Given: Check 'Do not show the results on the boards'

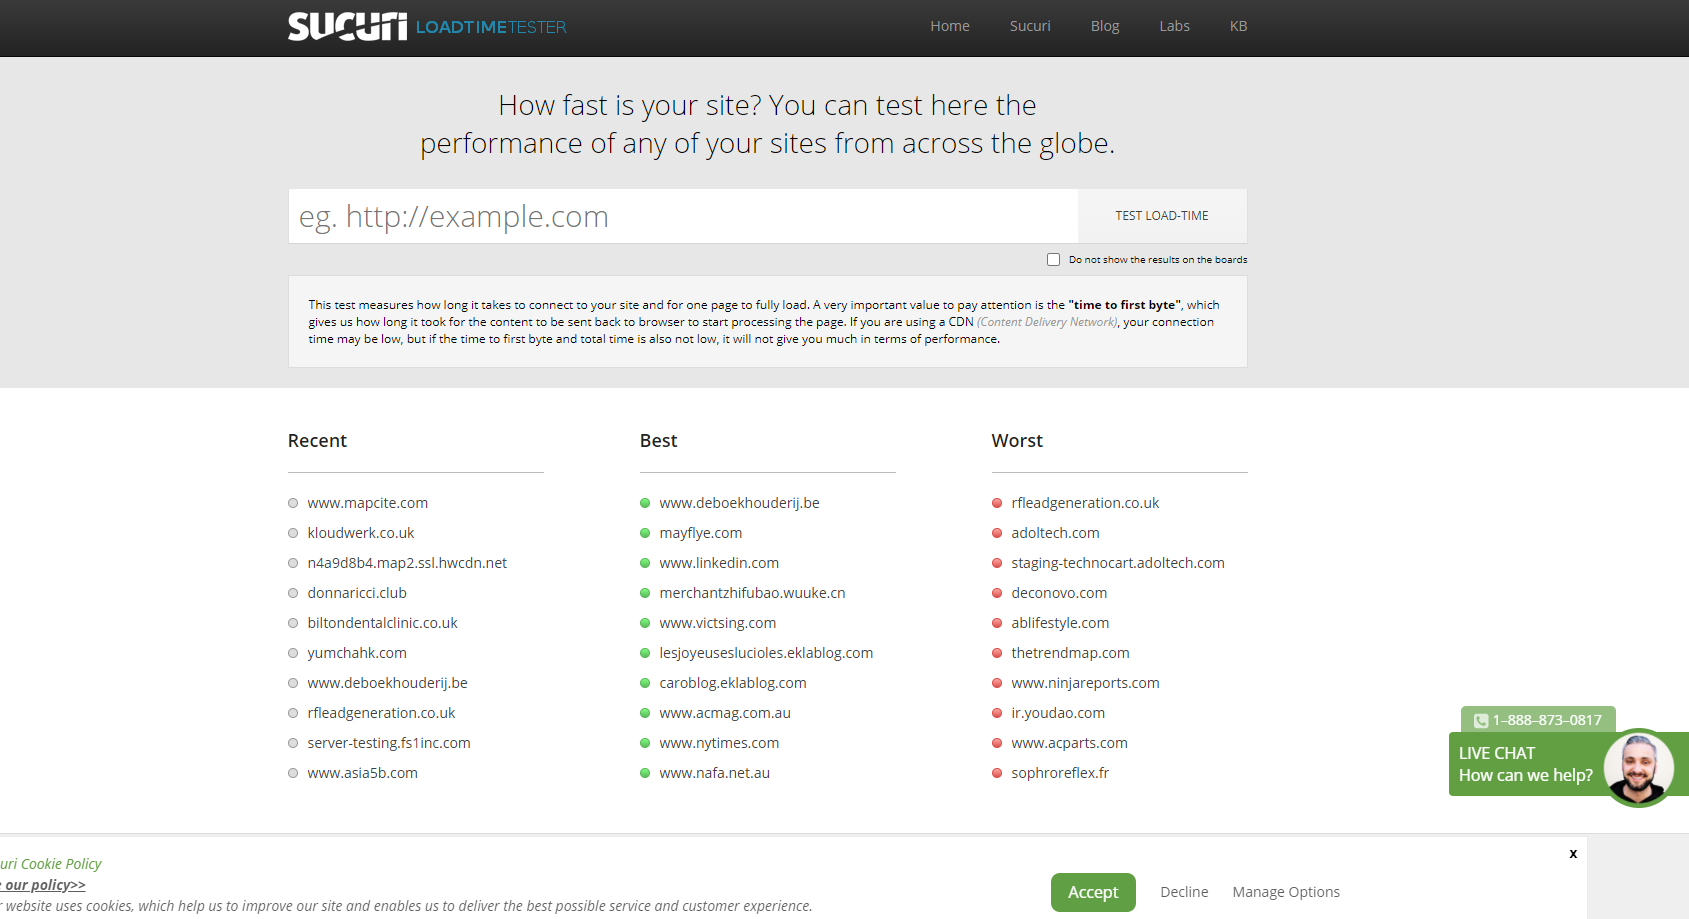Looking at the screenshot, I should coord(1053,260).
